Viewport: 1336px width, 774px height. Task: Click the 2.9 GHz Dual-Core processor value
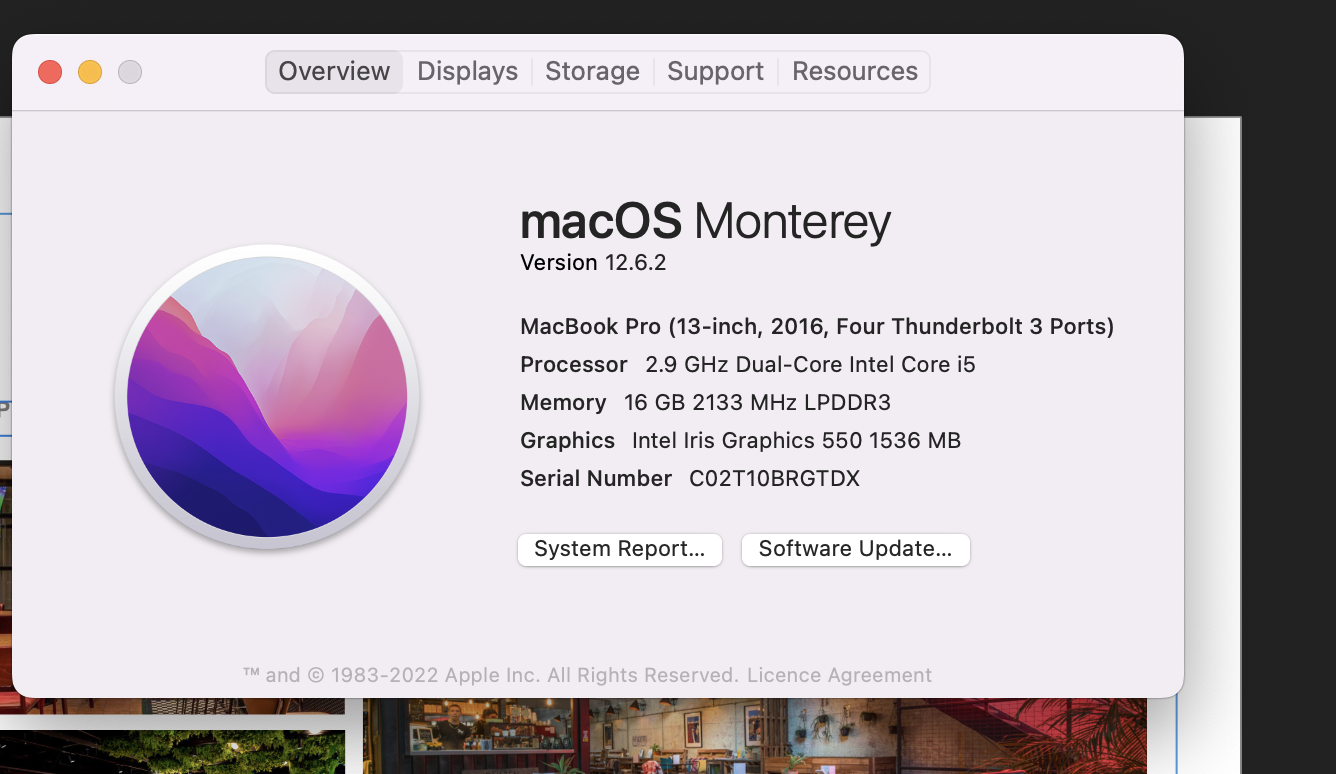click(x=810, y=365)
